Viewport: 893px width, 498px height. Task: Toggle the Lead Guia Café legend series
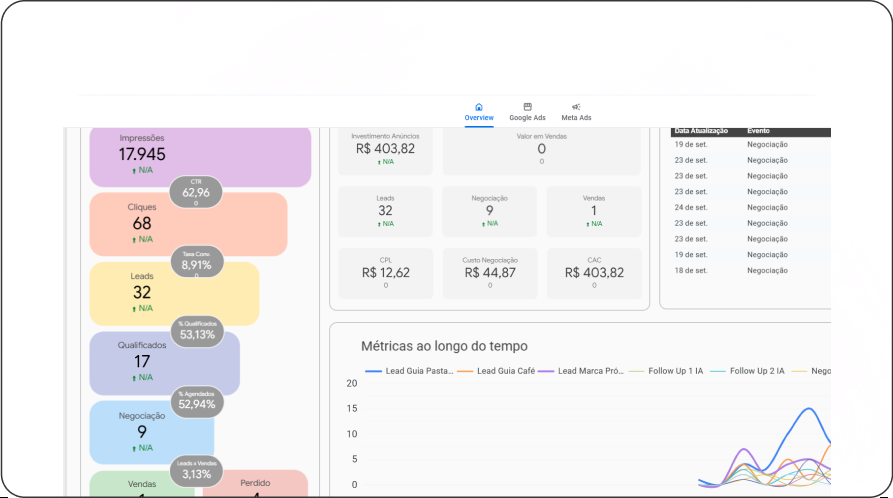tap(493, 371)
